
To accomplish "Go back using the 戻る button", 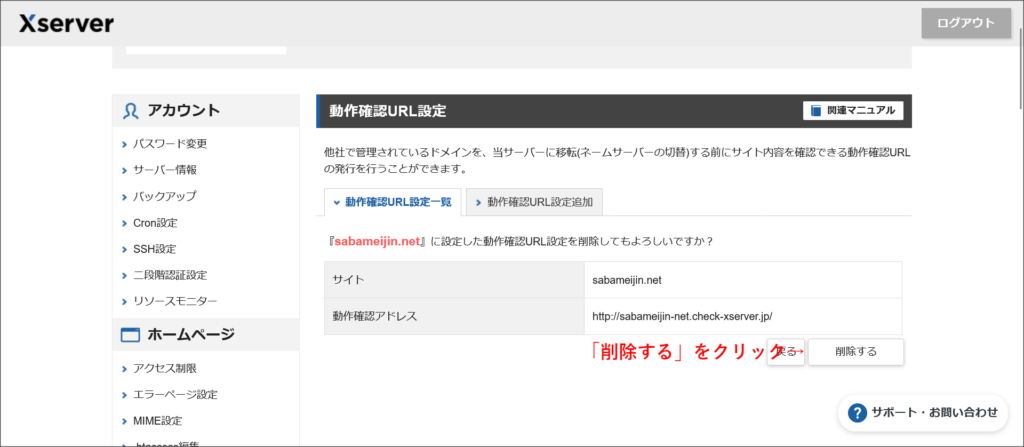I will click(x=786, y=351).
